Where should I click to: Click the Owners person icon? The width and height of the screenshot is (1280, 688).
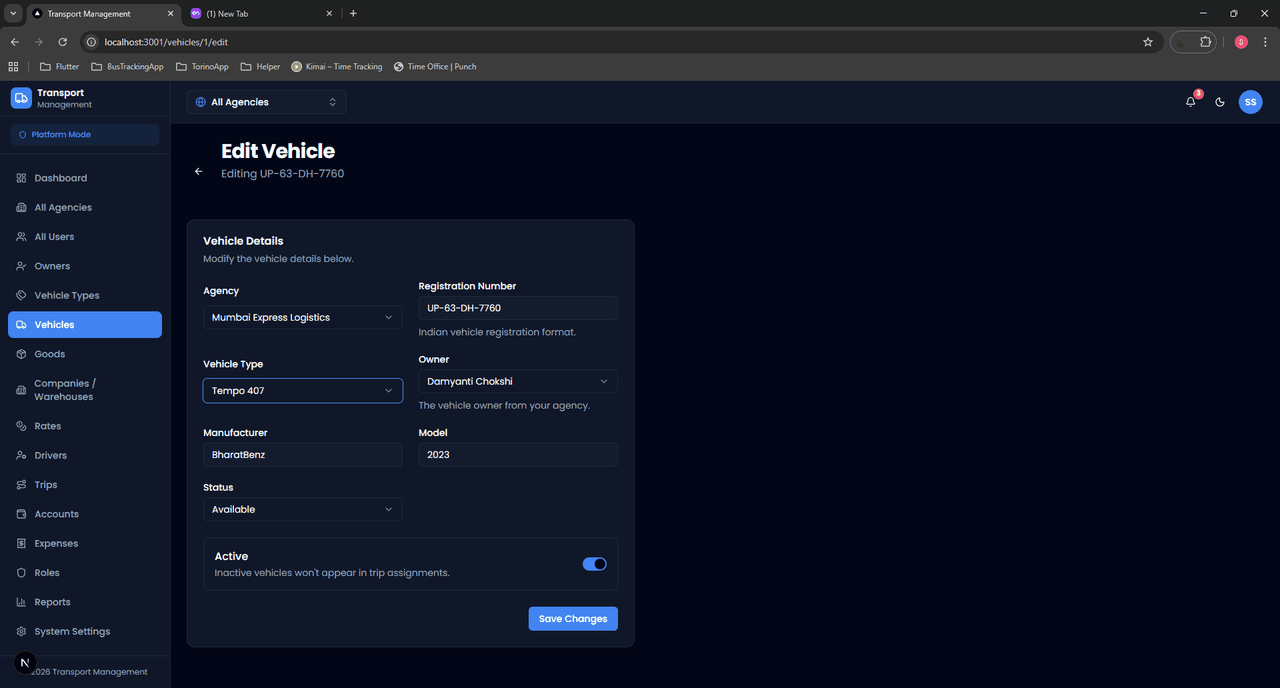(21, 266)
